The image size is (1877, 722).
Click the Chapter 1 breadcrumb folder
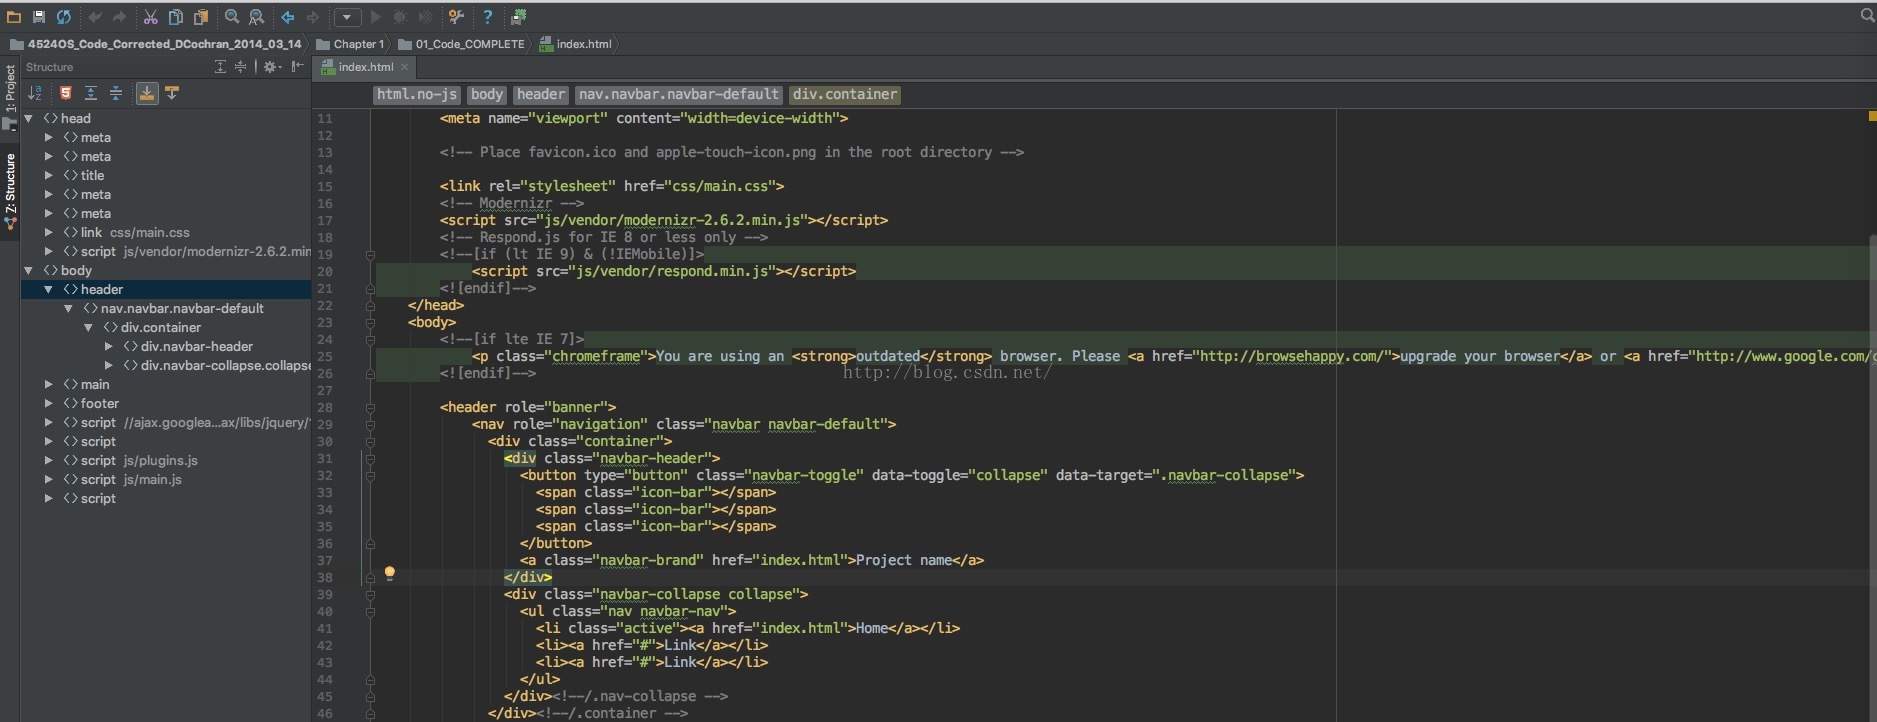pyautogui.click(x=350, y=44)
